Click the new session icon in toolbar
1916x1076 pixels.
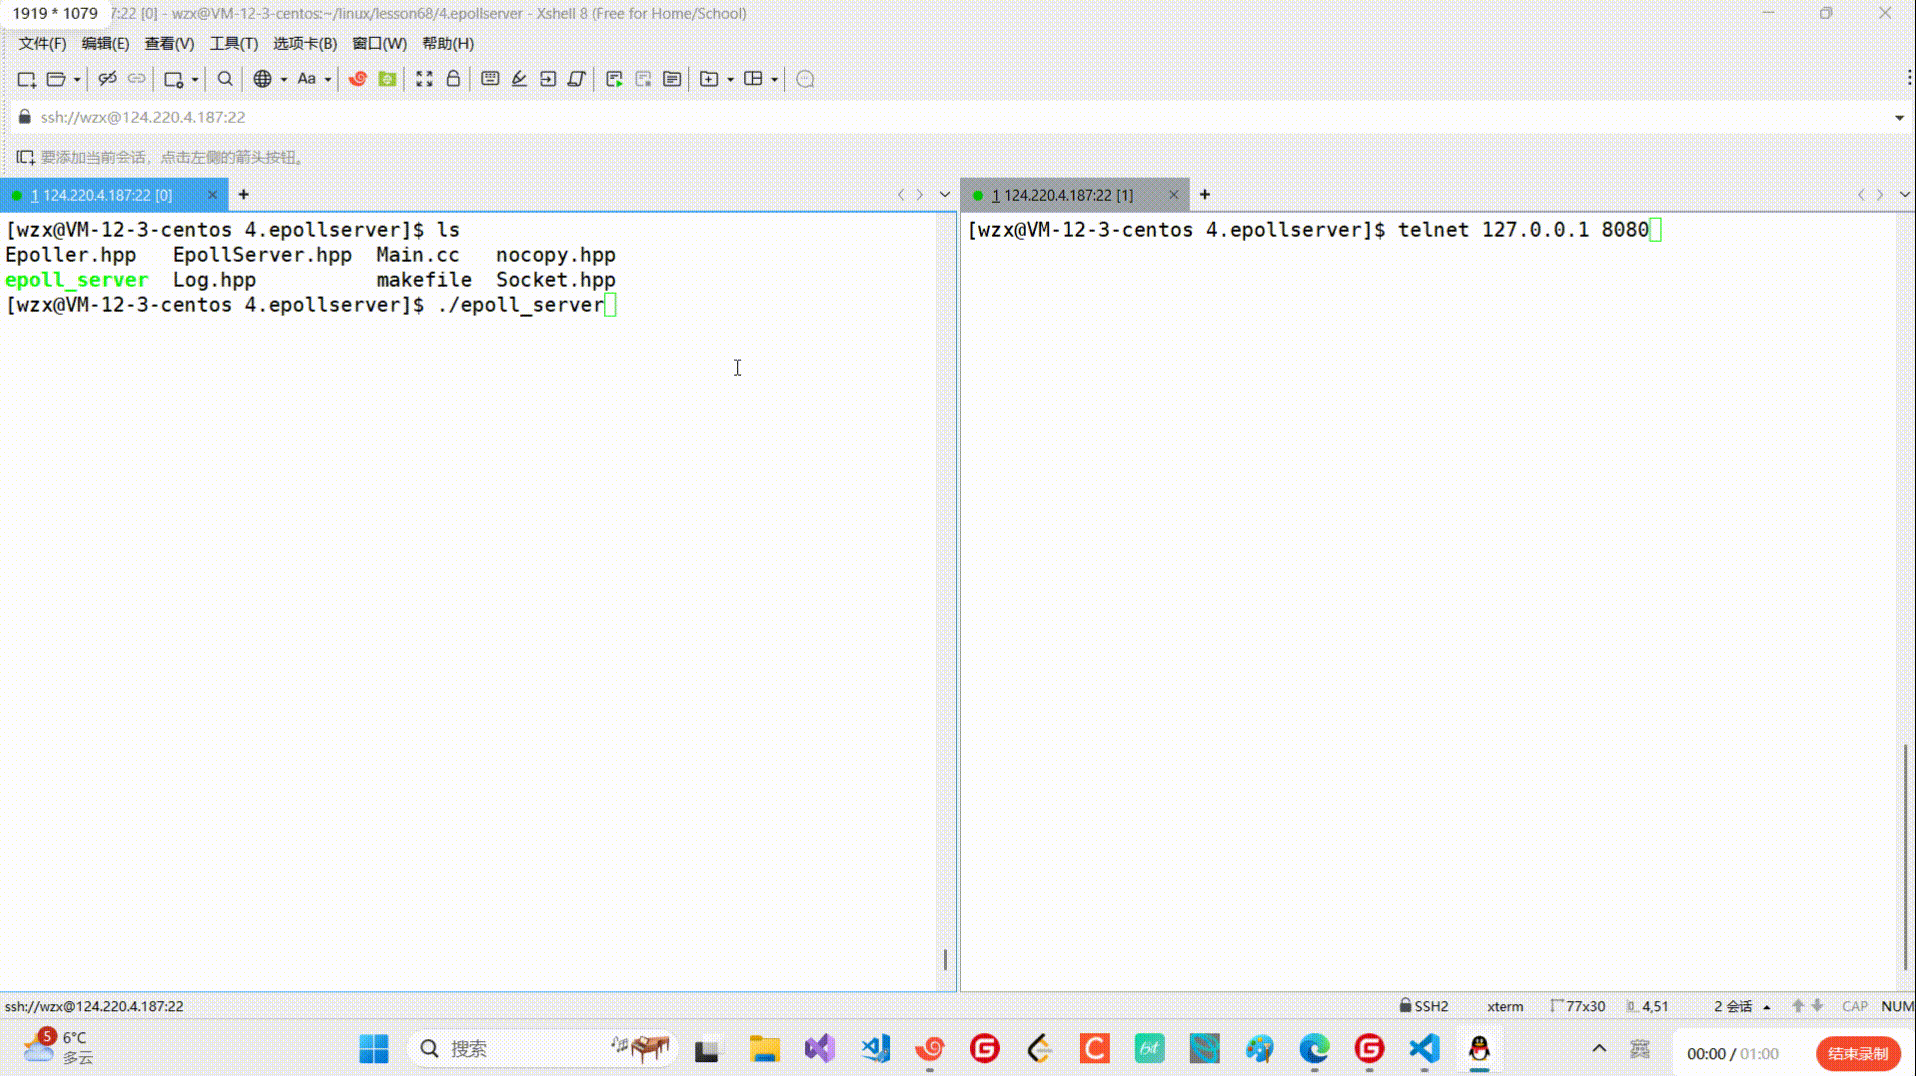click(x=26, y=79)
